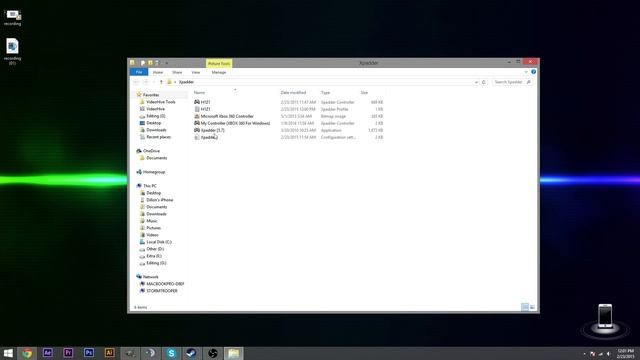Open OBS from the taskbar
The height and width of the screenshot is (360, 640).
213,353
